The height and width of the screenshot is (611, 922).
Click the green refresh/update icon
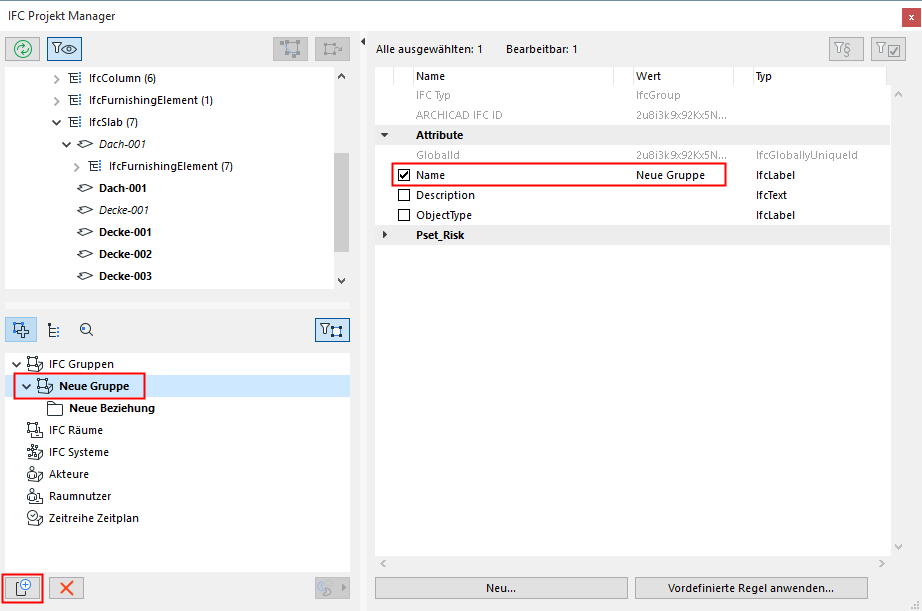pyautogui.click(x=22, y=49)
